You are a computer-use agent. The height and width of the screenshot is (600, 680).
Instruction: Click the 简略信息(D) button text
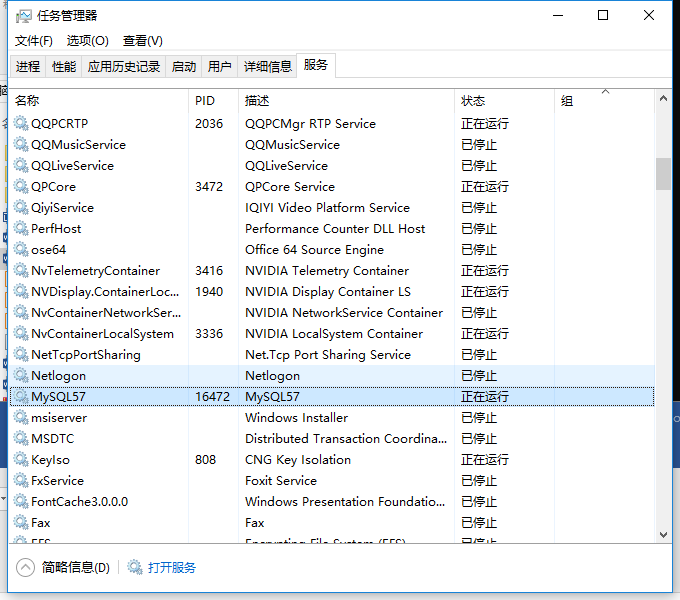pos(76,567)
